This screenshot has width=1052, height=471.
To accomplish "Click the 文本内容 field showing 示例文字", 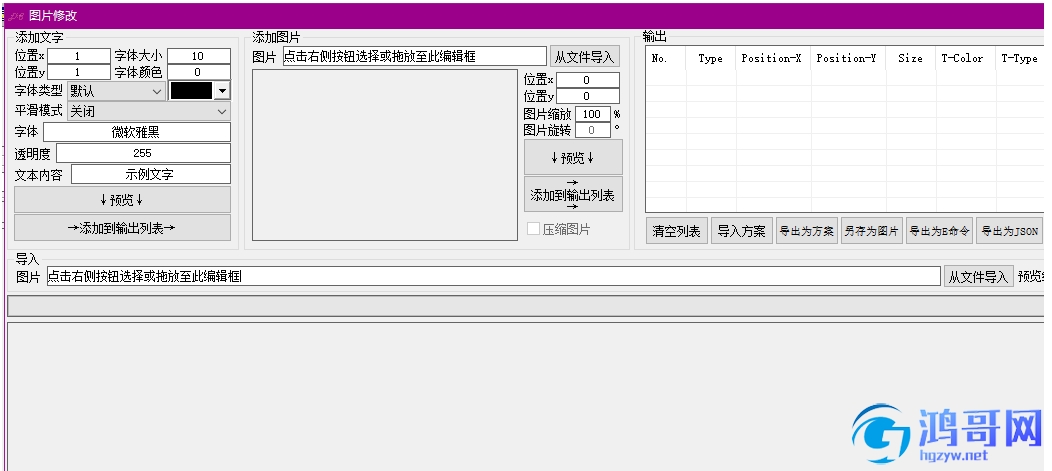I will click(150, 174).
